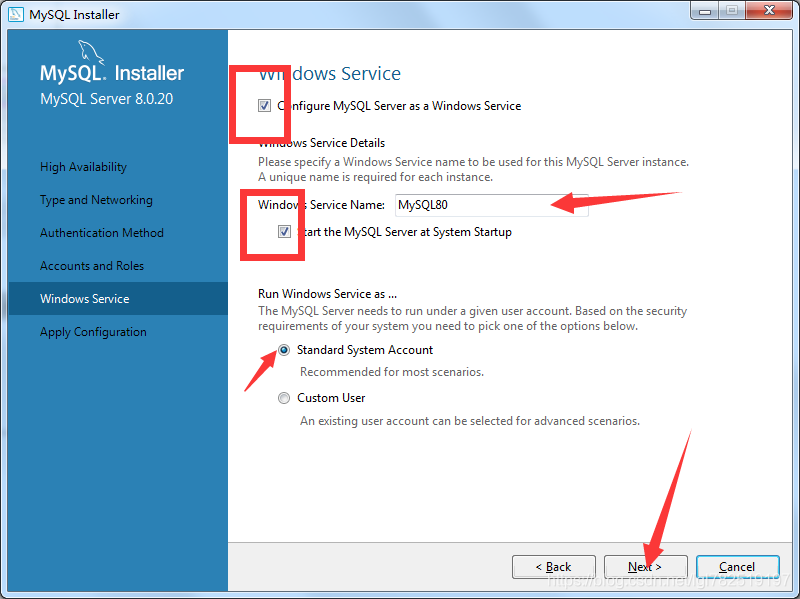Click the Back button

tap(554, 567)
